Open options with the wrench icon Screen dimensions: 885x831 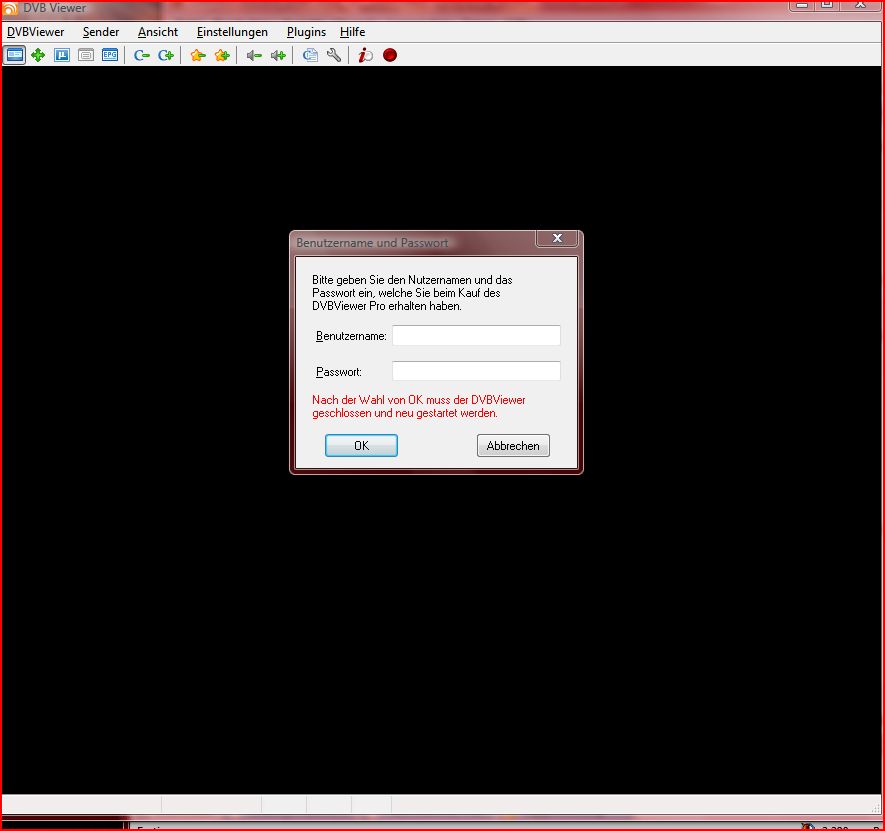coord(334,55)
